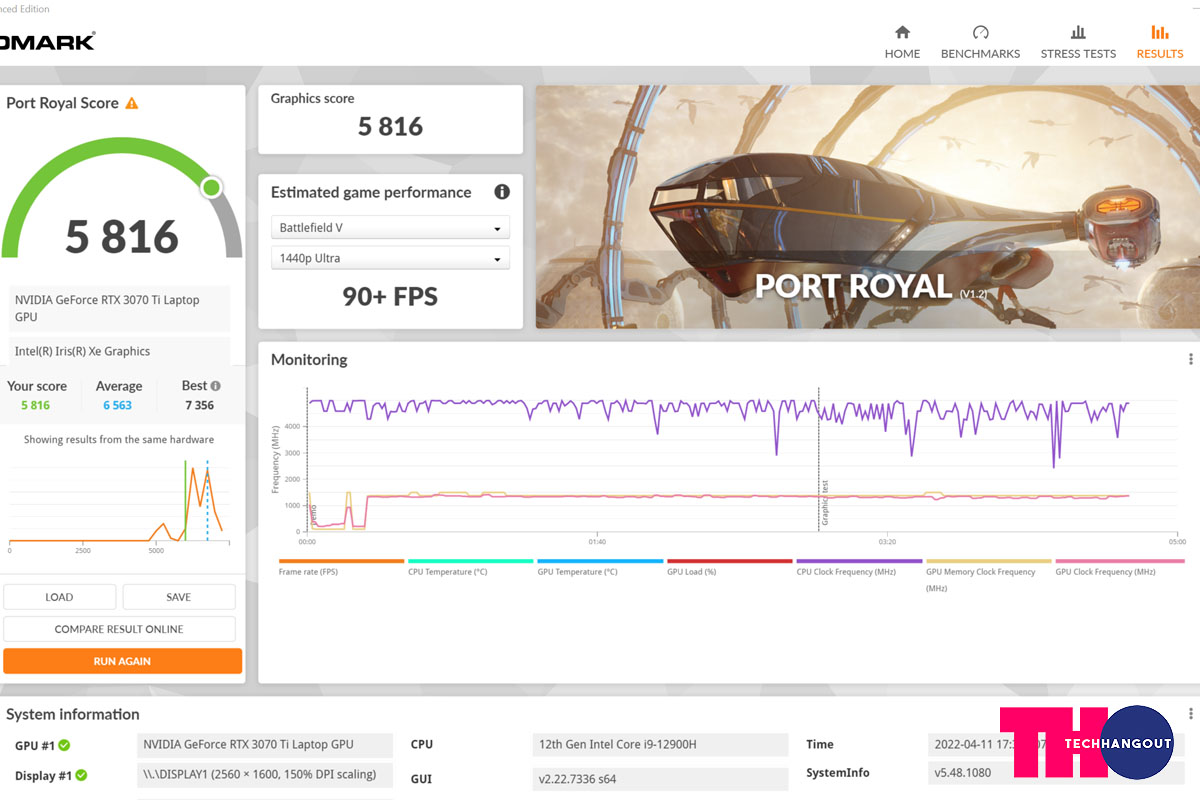Toggle the GPU Temperature legend series

click(x=600, y=567)
